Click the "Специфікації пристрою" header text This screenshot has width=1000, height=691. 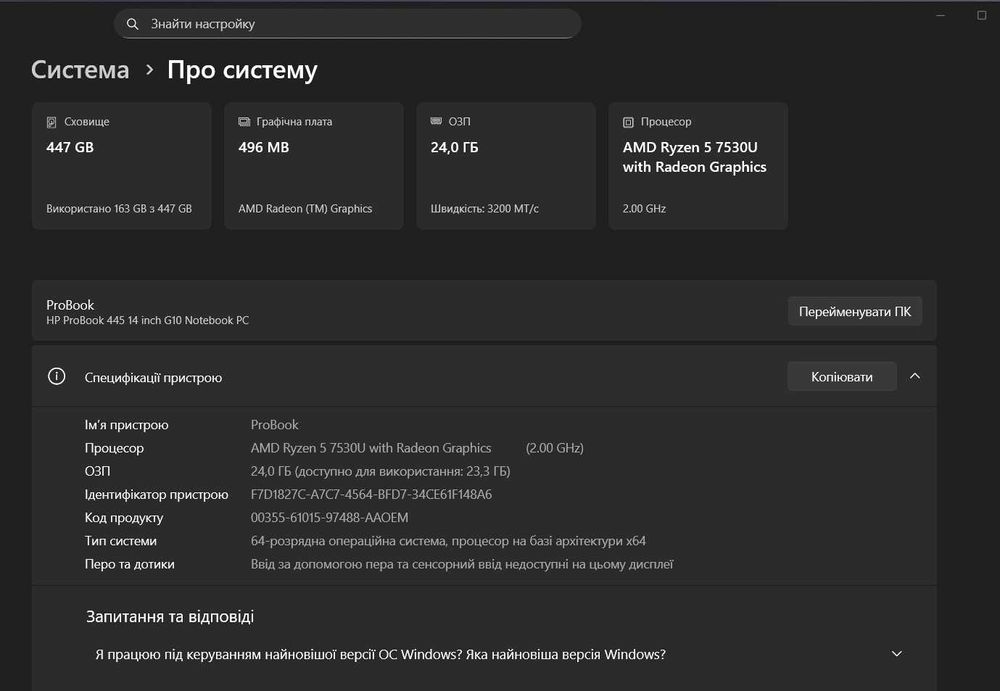coord(153,378)
